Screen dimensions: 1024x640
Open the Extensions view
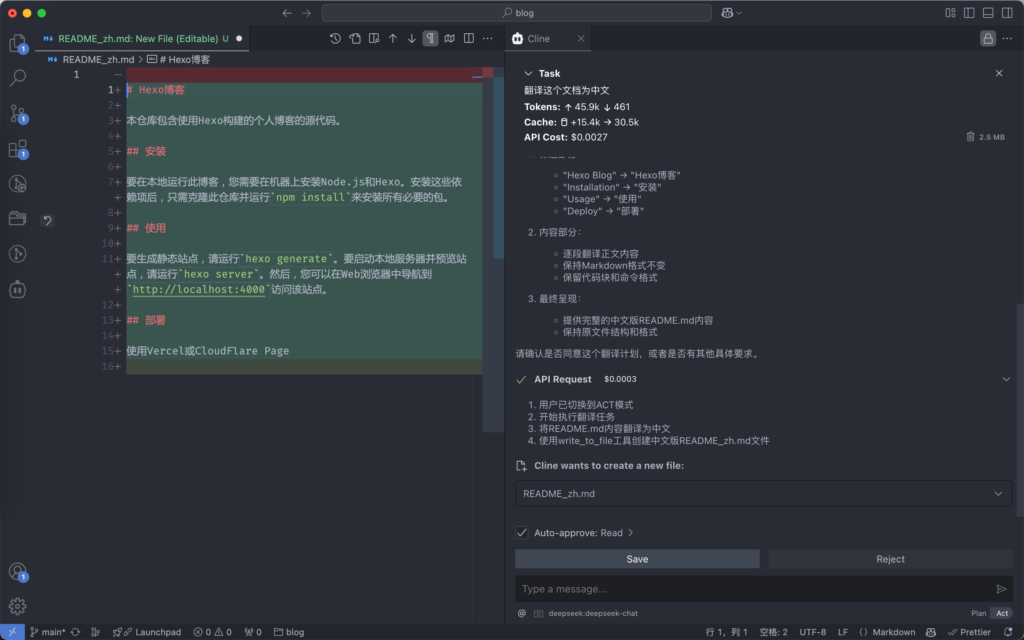18,149
